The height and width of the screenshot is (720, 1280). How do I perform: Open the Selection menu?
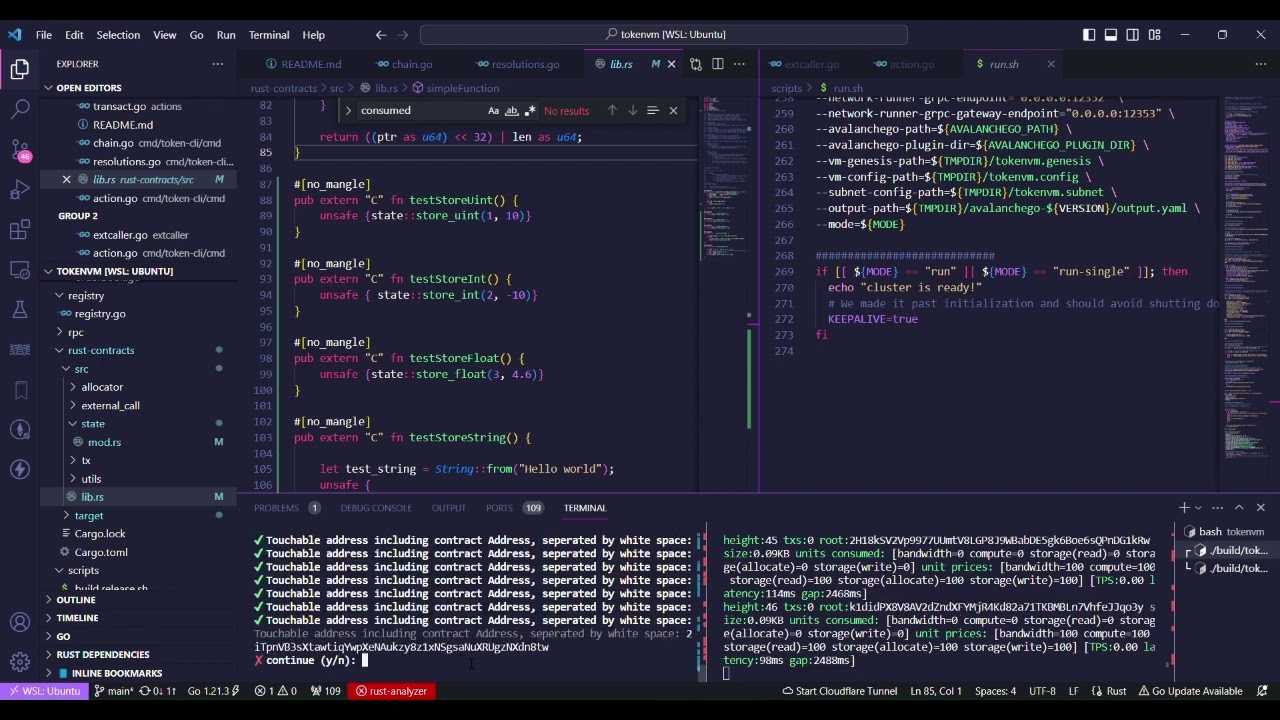(x=118, y=35)
